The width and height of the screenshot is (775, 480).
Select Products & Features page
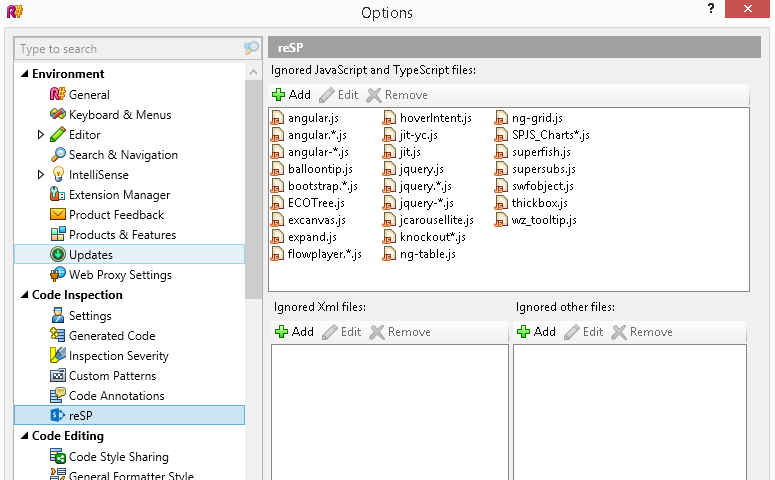[x=122, y=235]
